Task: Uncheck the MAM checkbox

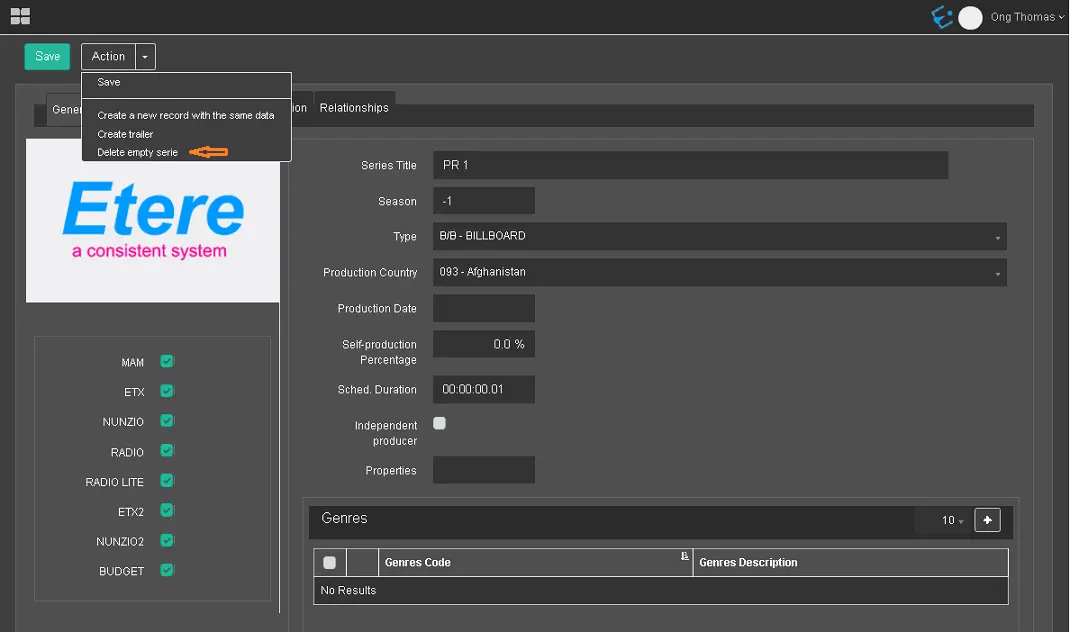Action: 167,362
